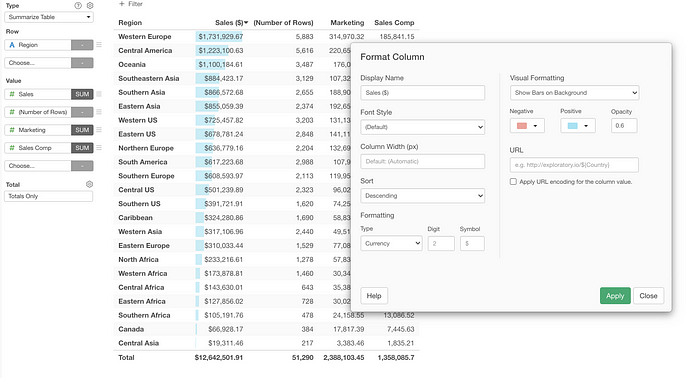The height and width of the screenshot is (378, 700).
Task: Click the (Number of Rows) column header
Action: click(x=283, y=23)
